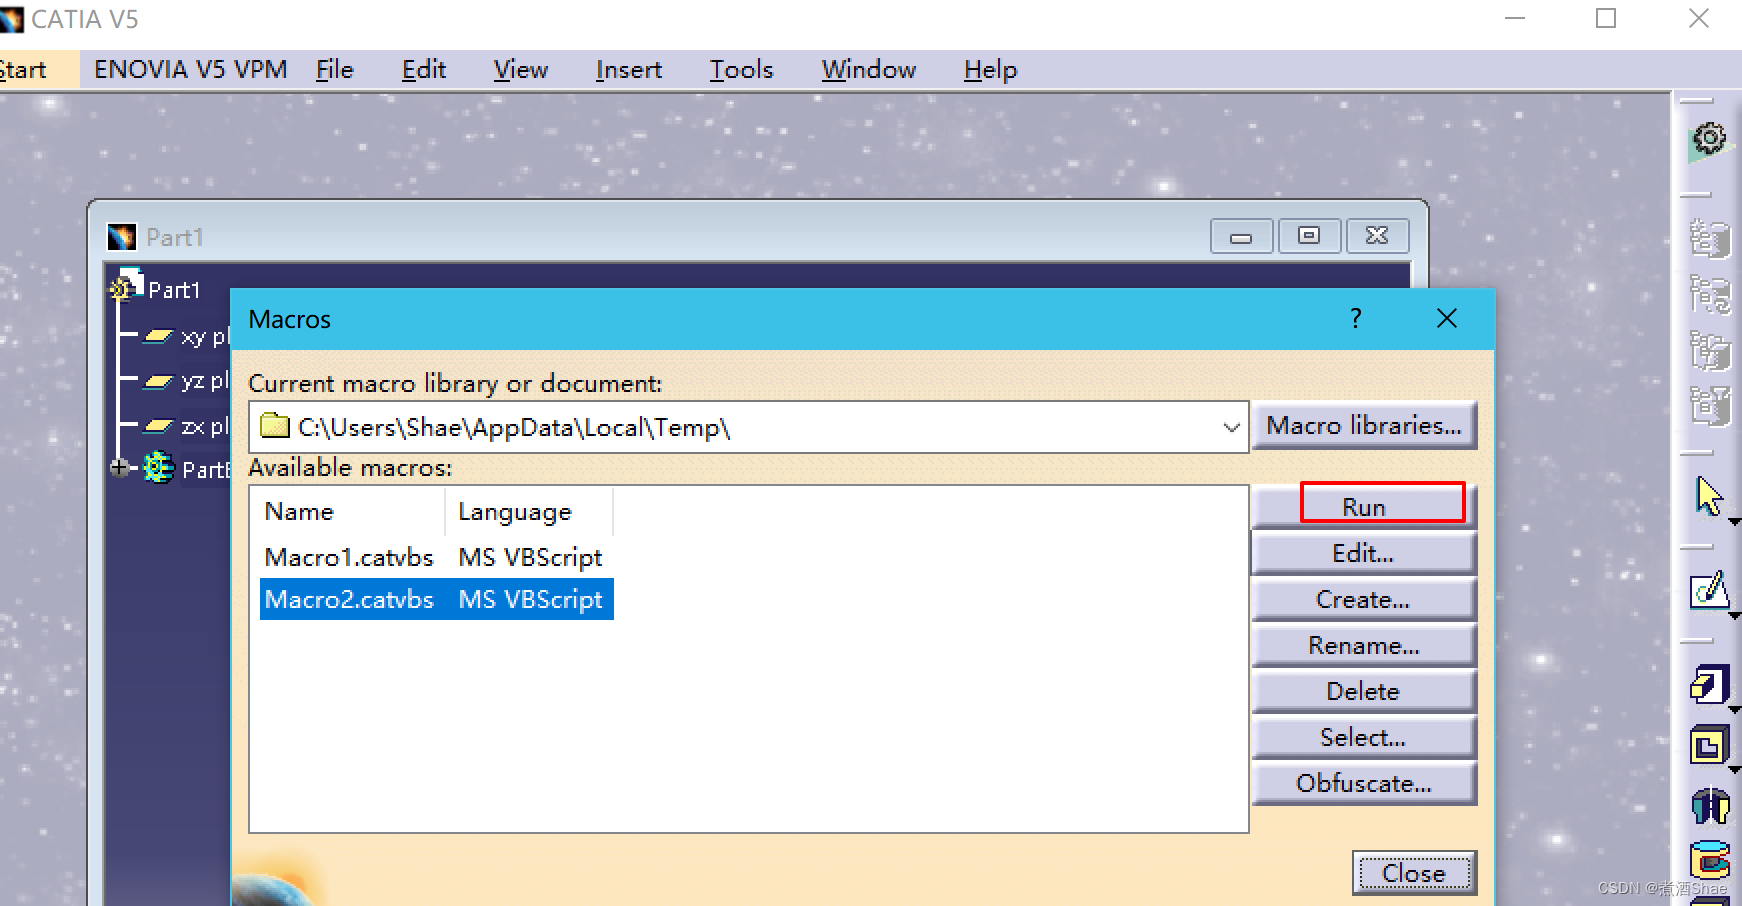Click MS VBScript language cell for Macro1

coord(530,557)
